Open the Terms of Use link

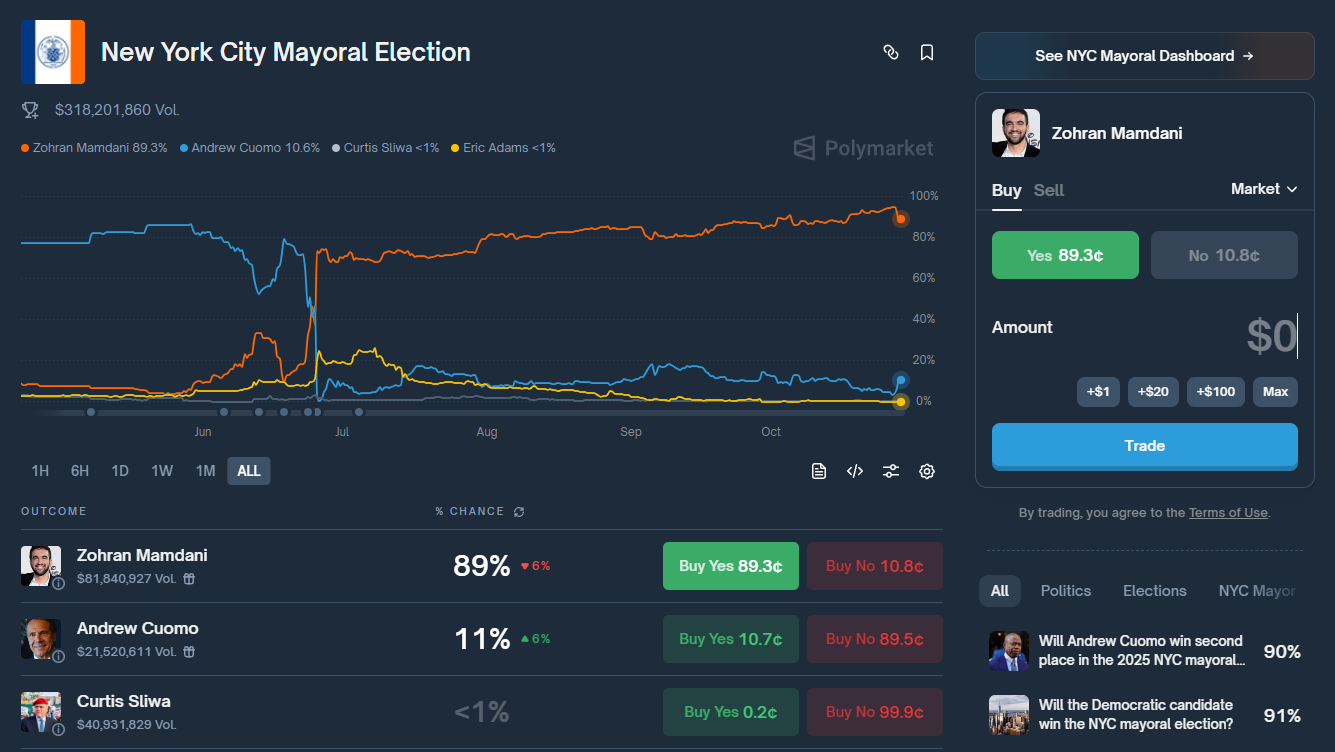[1227, 513]
